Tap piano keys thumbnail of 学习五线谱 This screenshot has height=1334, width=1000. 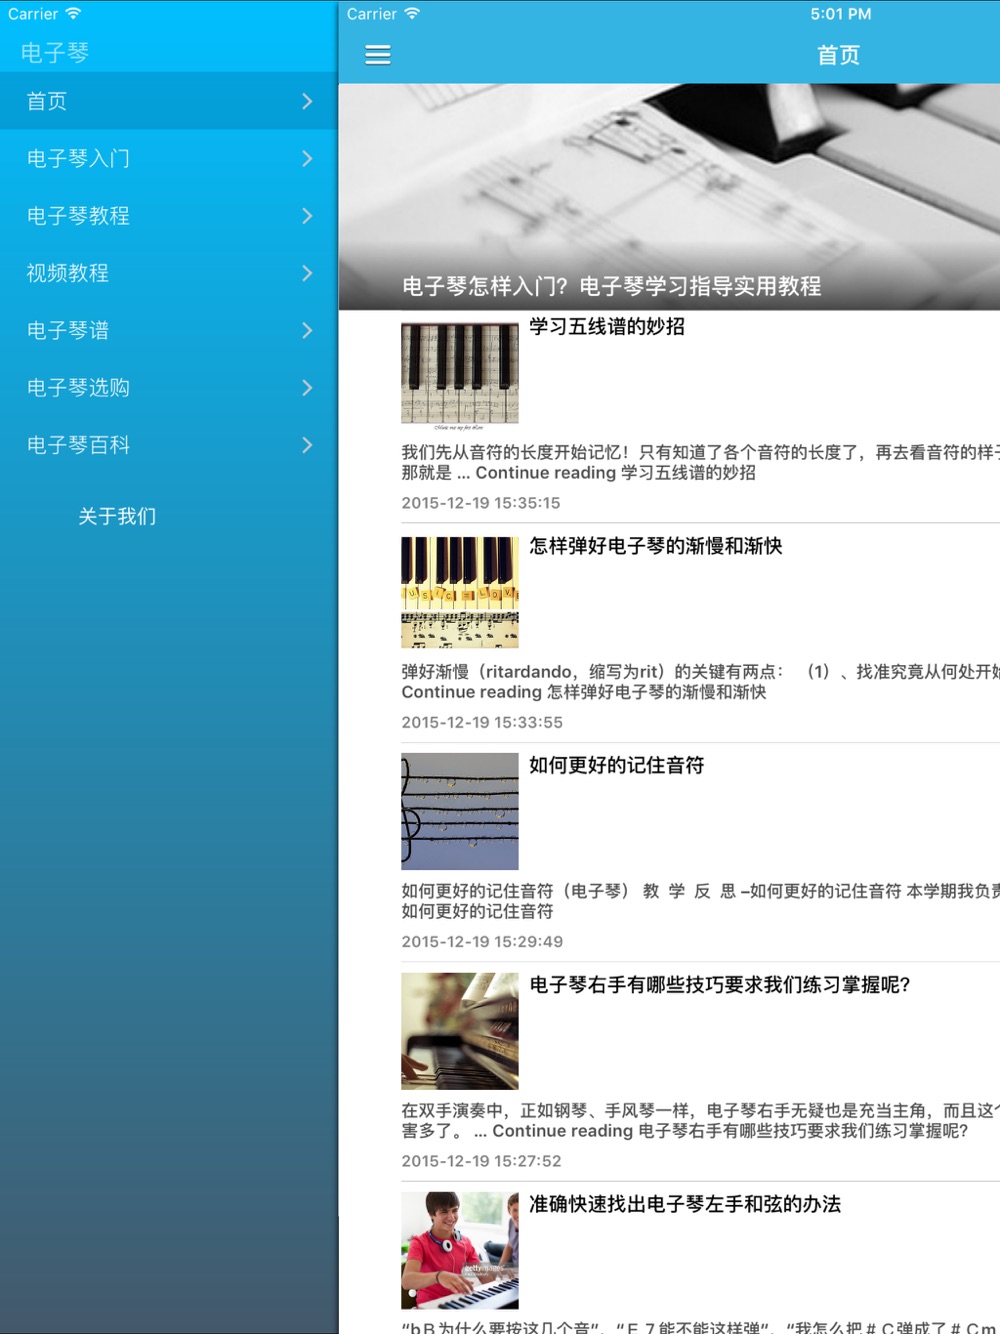tap(460, 375)
